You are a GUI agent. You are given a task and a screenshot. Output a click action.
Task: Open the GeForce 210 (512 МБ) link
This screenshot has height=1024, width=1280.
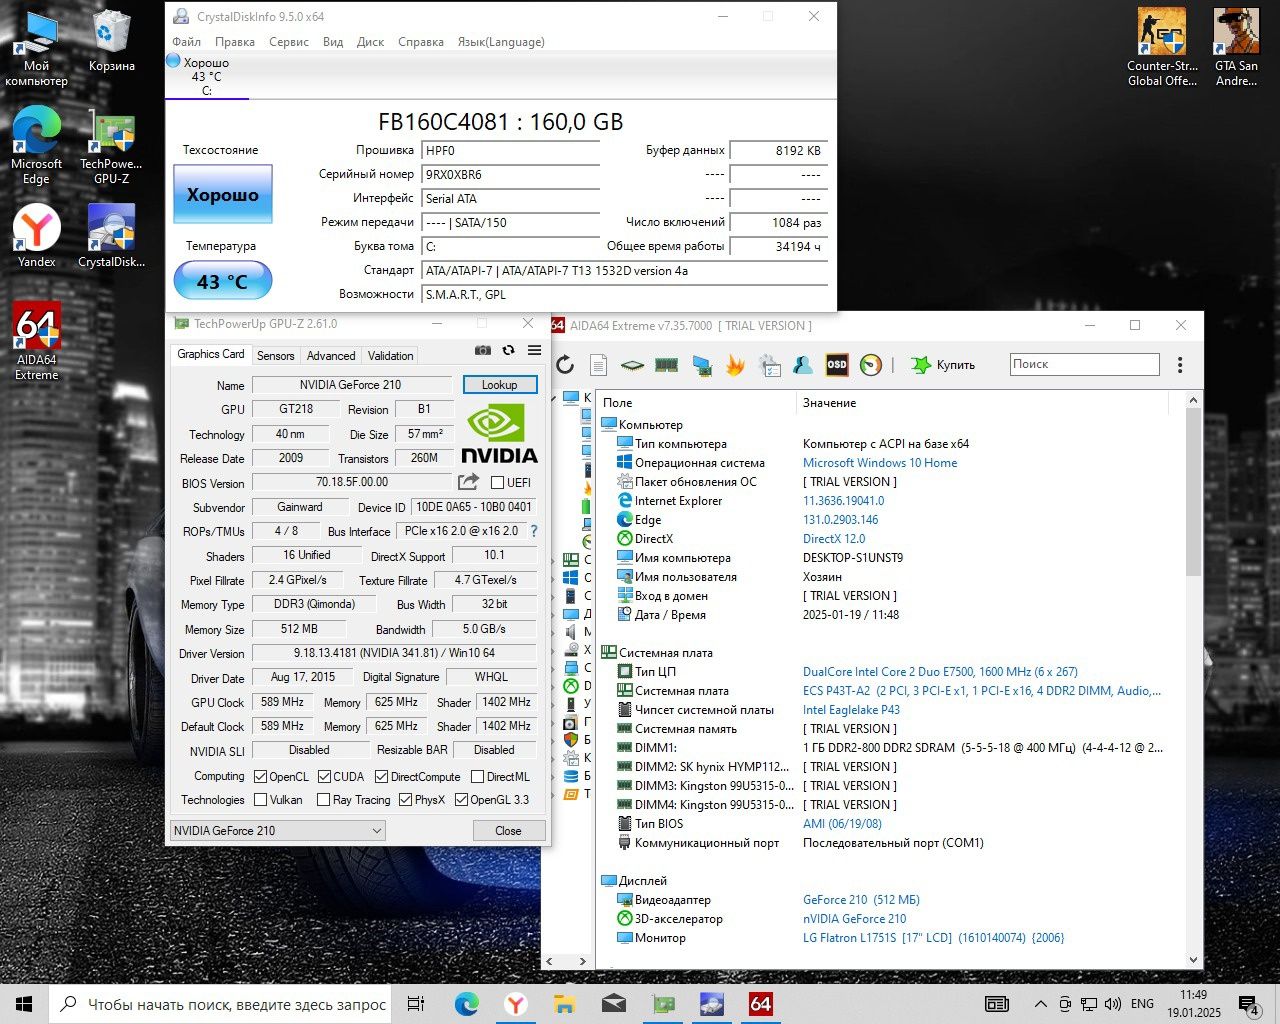(861, 900)
